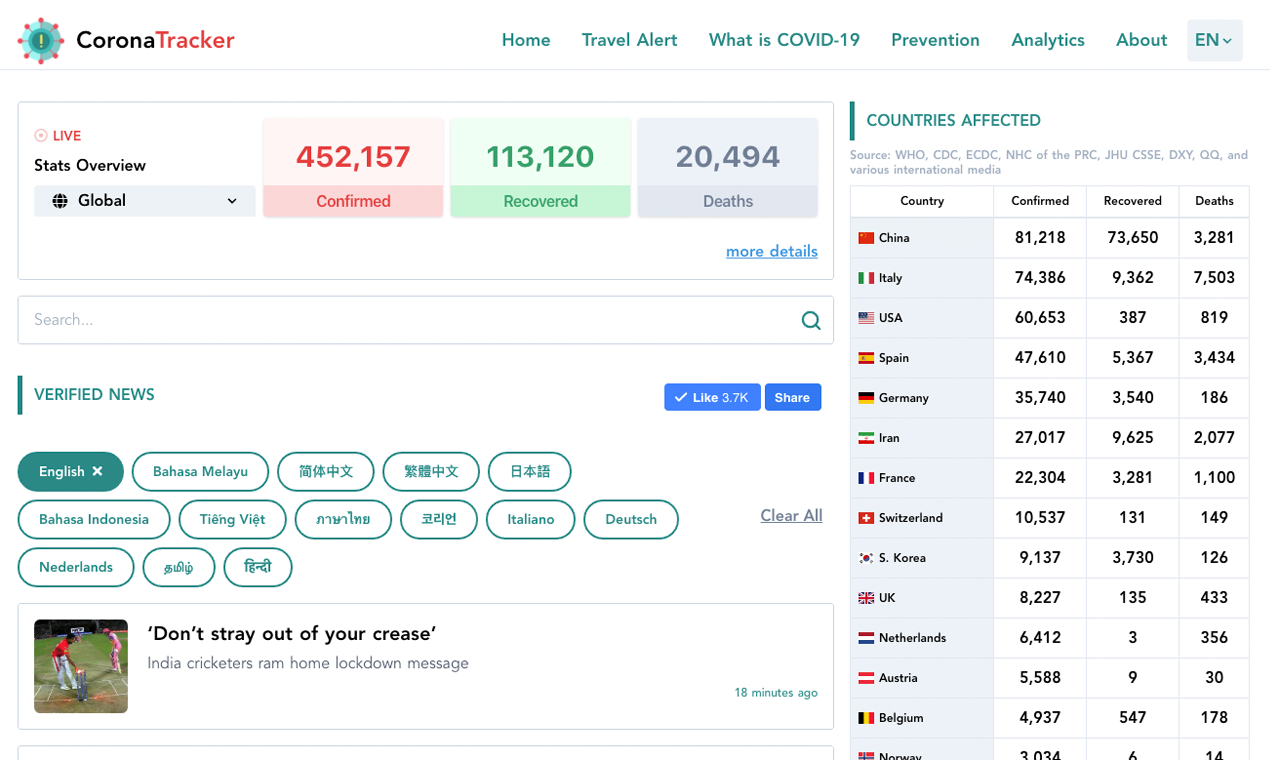1270x760 pixels.
Task: Click the globe icon beside Global
Action: [60, 201]
